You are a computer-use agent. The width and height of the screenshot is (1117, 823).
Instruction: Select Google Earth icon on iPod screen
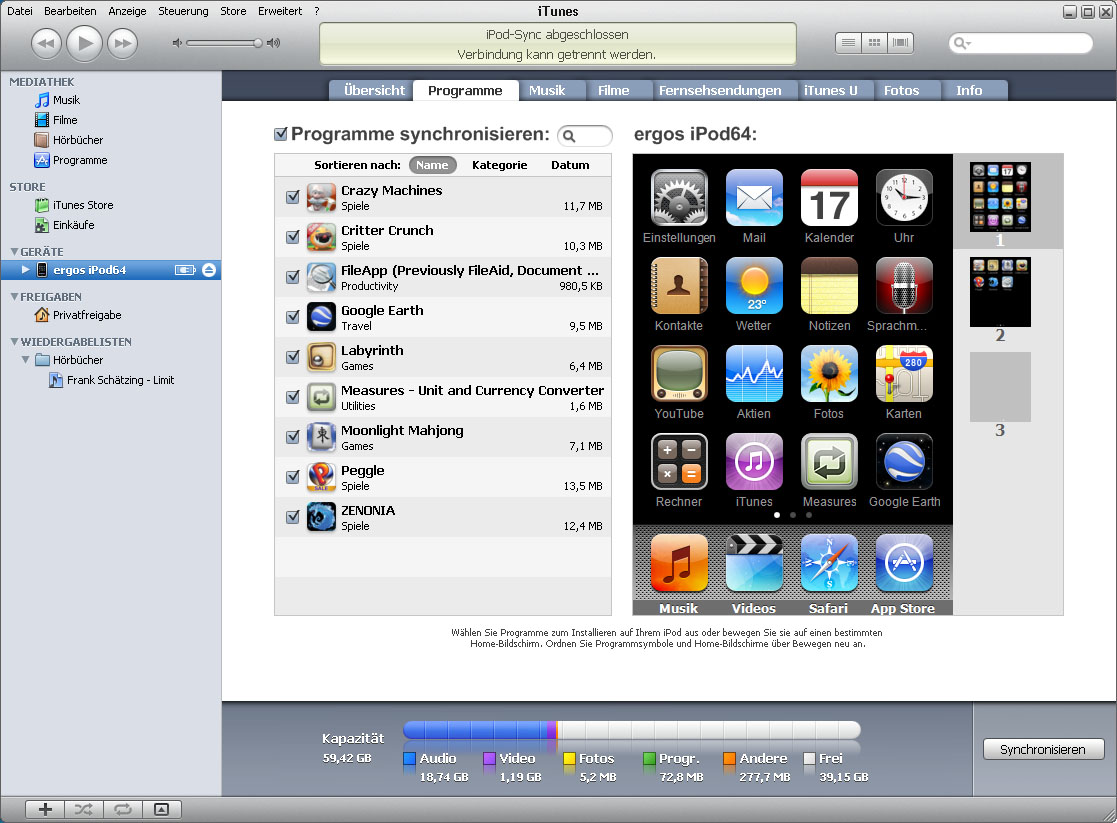tap(904, 462)
